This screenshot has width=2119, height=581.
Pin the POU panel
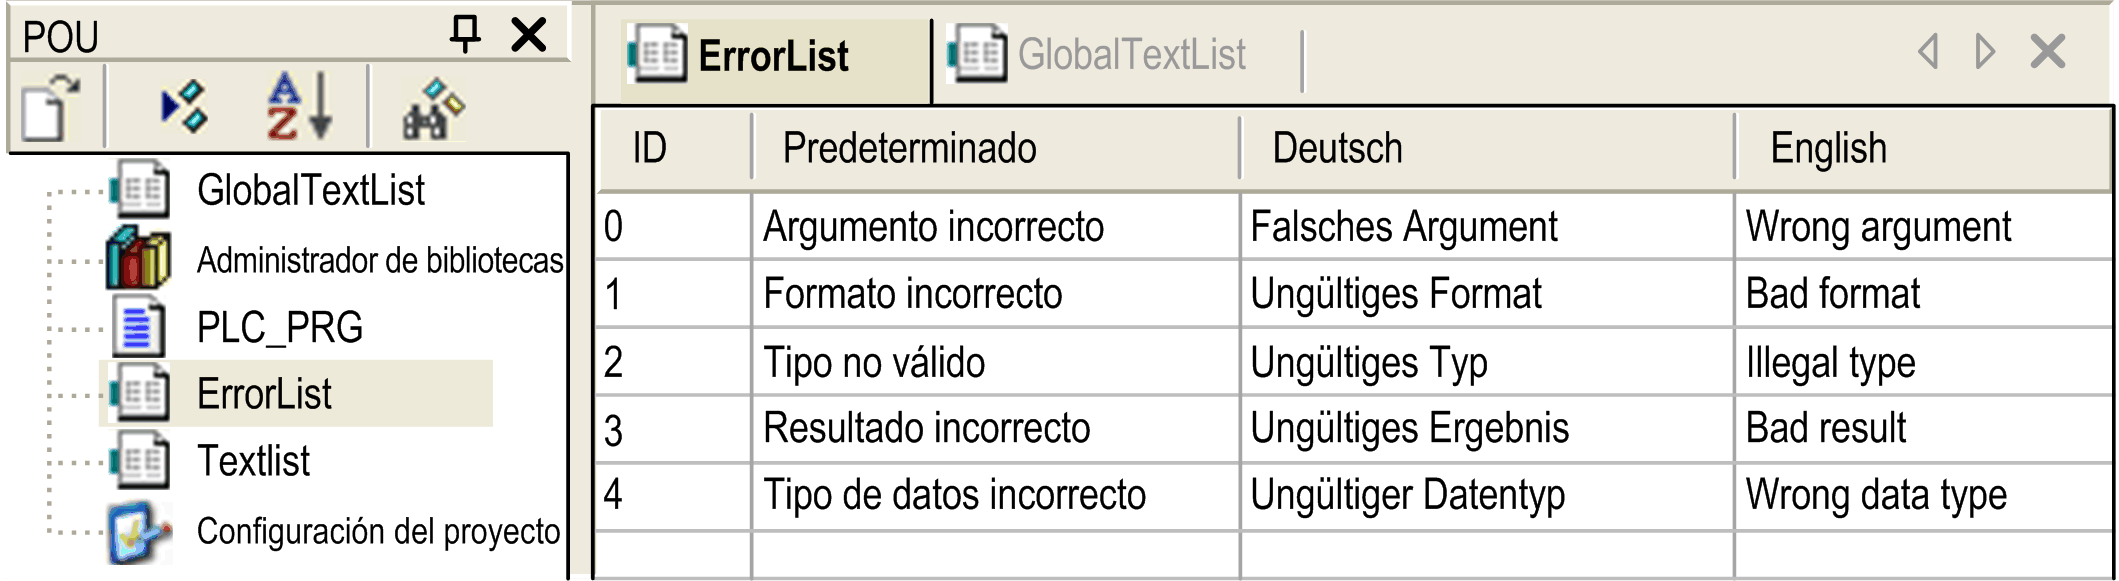point(465,34)
